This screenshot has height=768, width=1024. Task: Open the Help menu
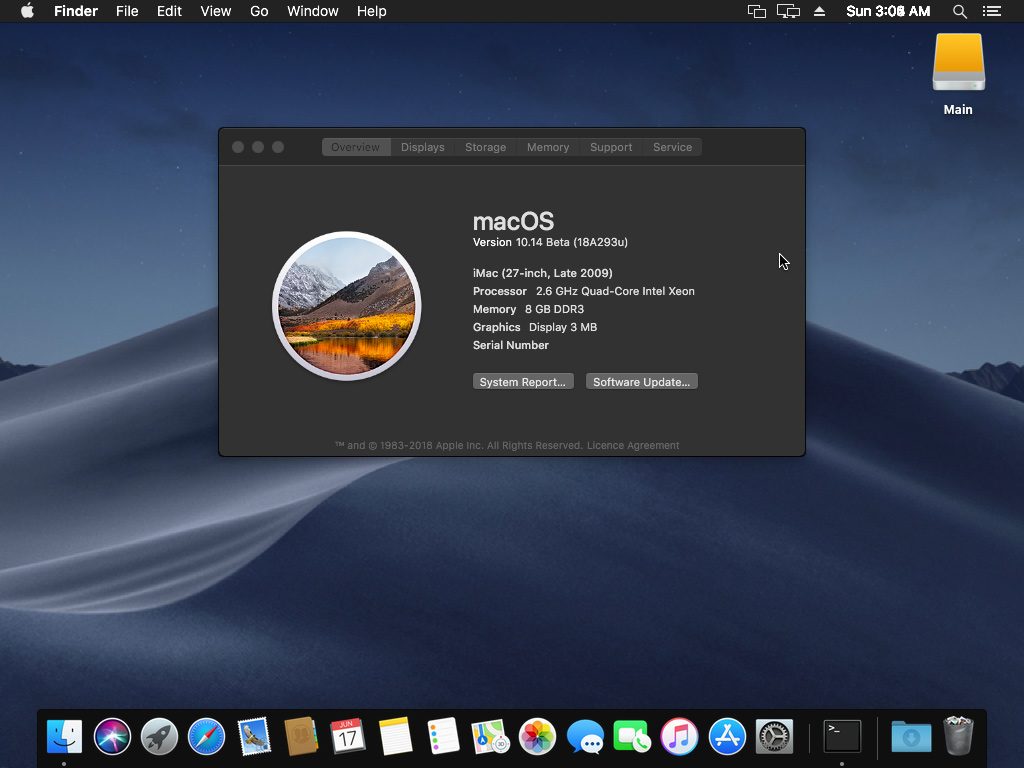pos(372,11)
